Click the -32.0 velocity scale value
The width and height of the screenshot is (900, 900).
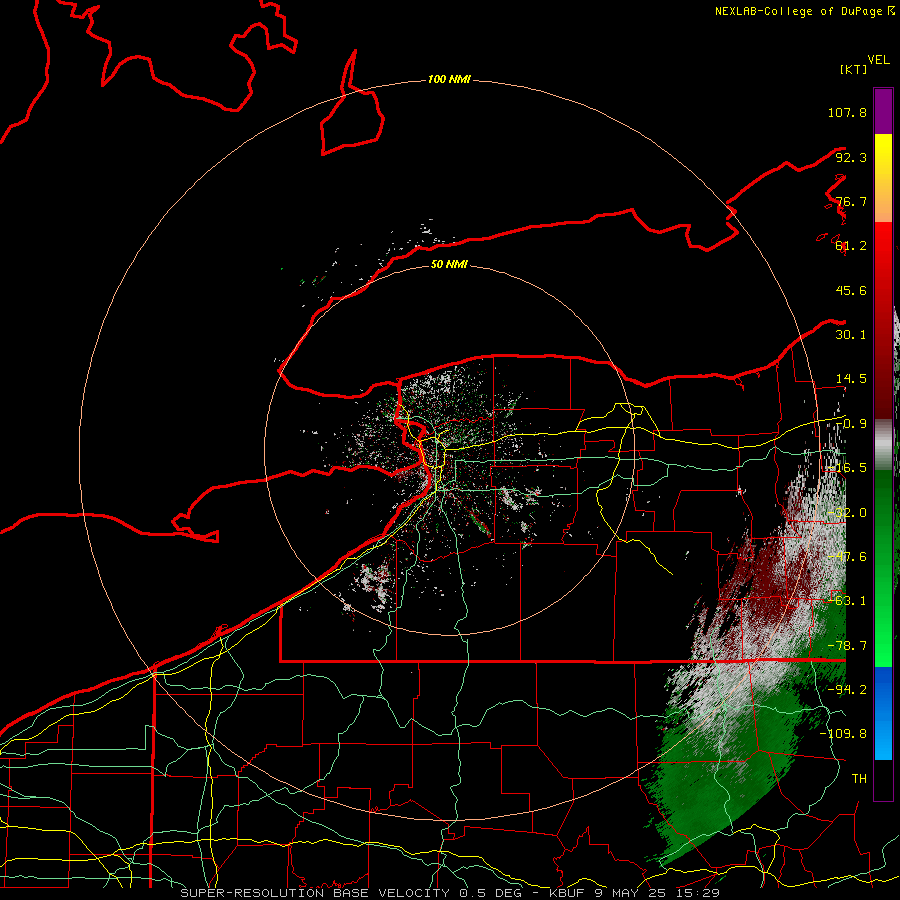coord(847,513)
